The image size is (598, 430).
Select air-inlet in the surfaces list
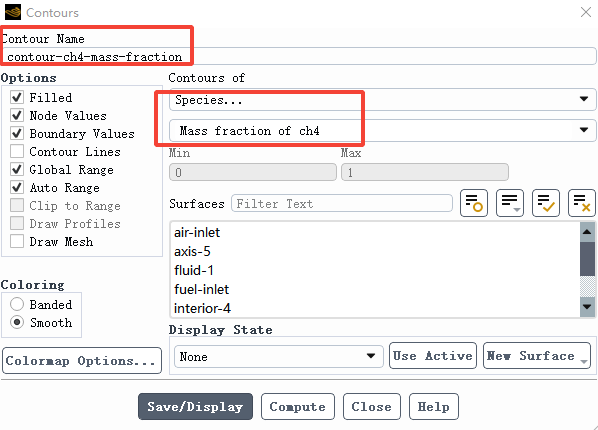197,232
